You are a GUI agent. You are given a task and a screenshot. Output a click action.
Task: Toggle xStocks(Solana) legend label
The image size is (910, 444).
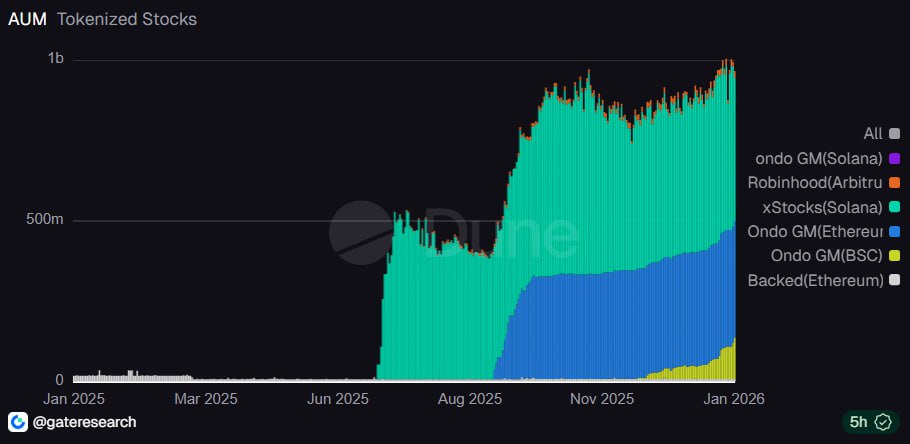click(822, 207)
